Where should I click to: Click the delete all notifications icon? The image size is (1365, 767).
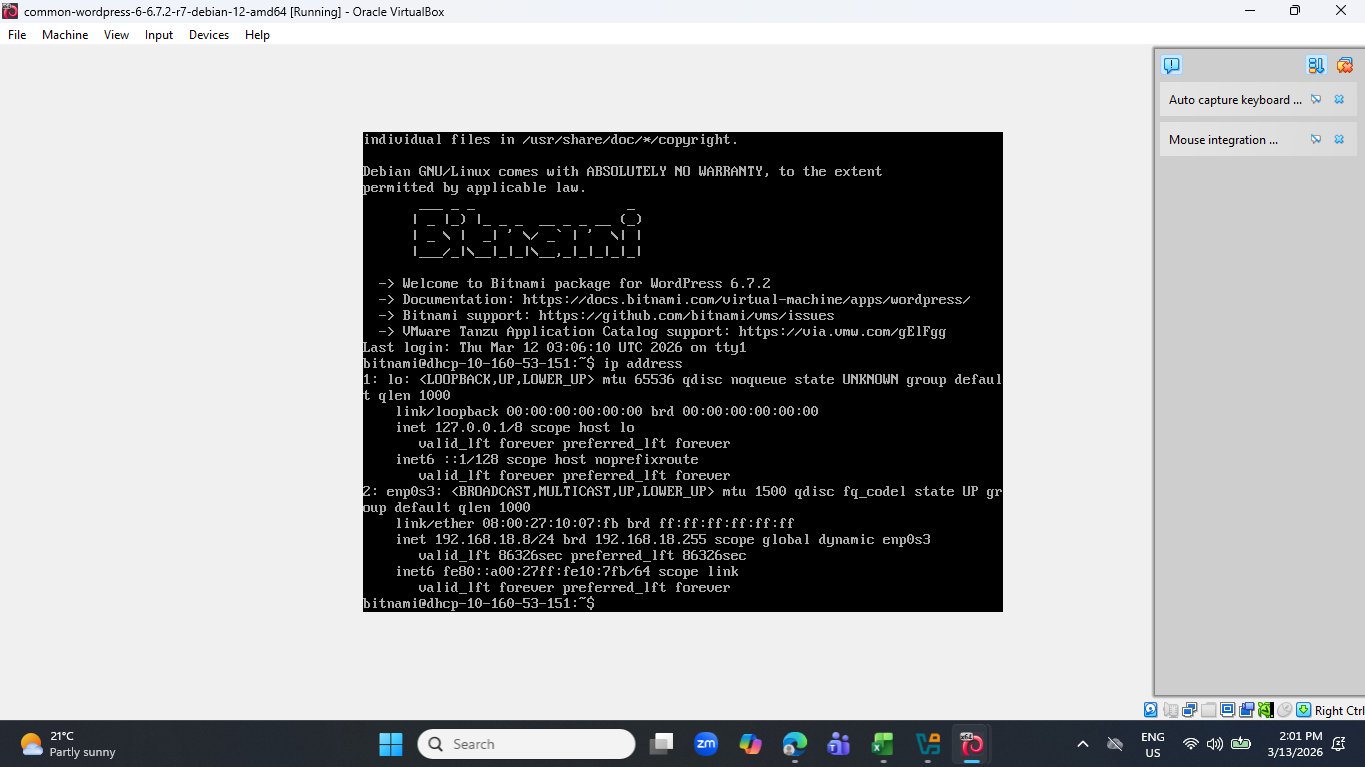(x=1344, y=66)
